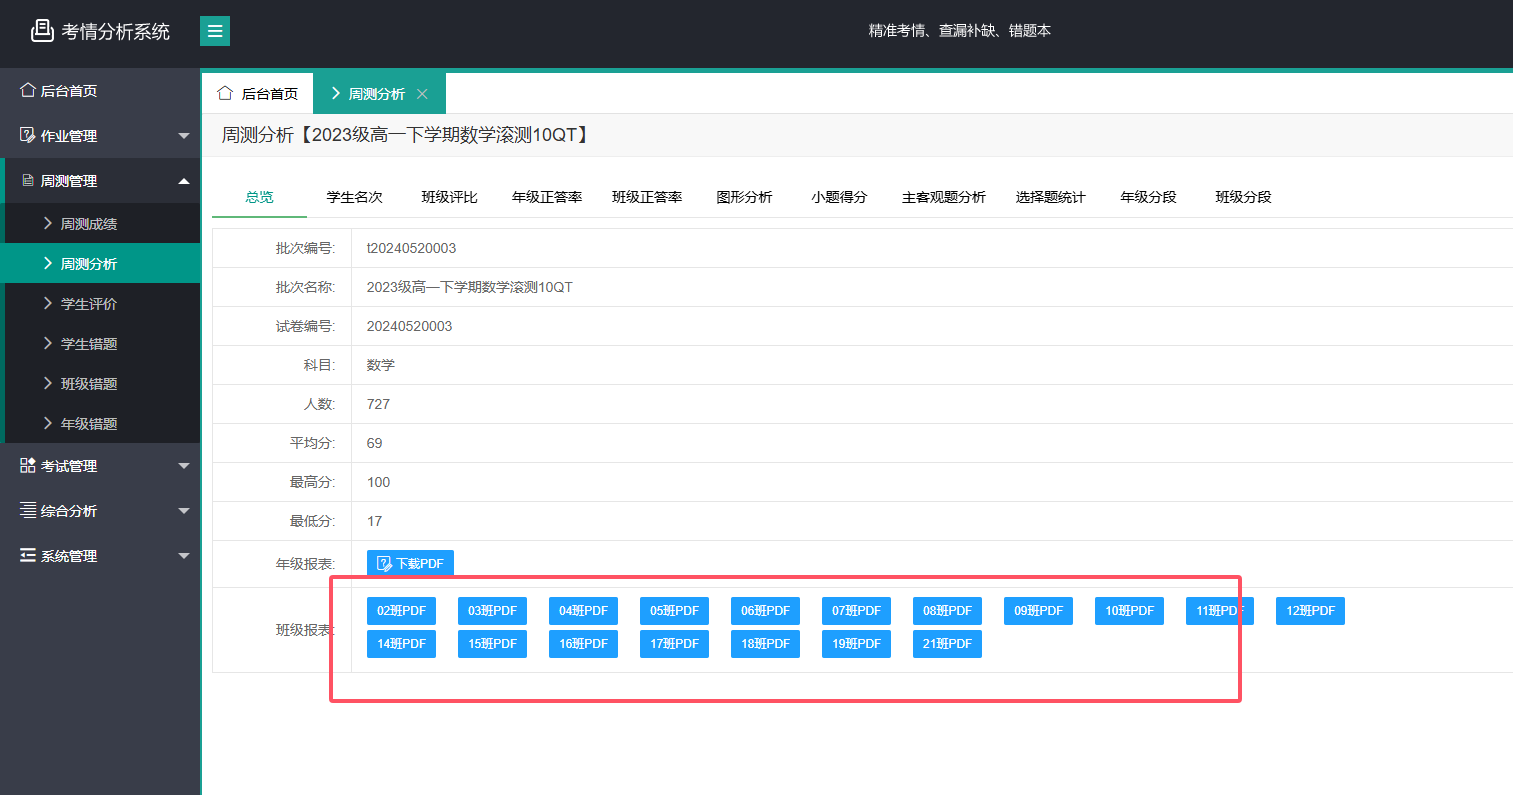Download the 12班PDF report
The height and width of the screenshot is (795, 1513).
pyautogui.click(x=1310, y=610)
